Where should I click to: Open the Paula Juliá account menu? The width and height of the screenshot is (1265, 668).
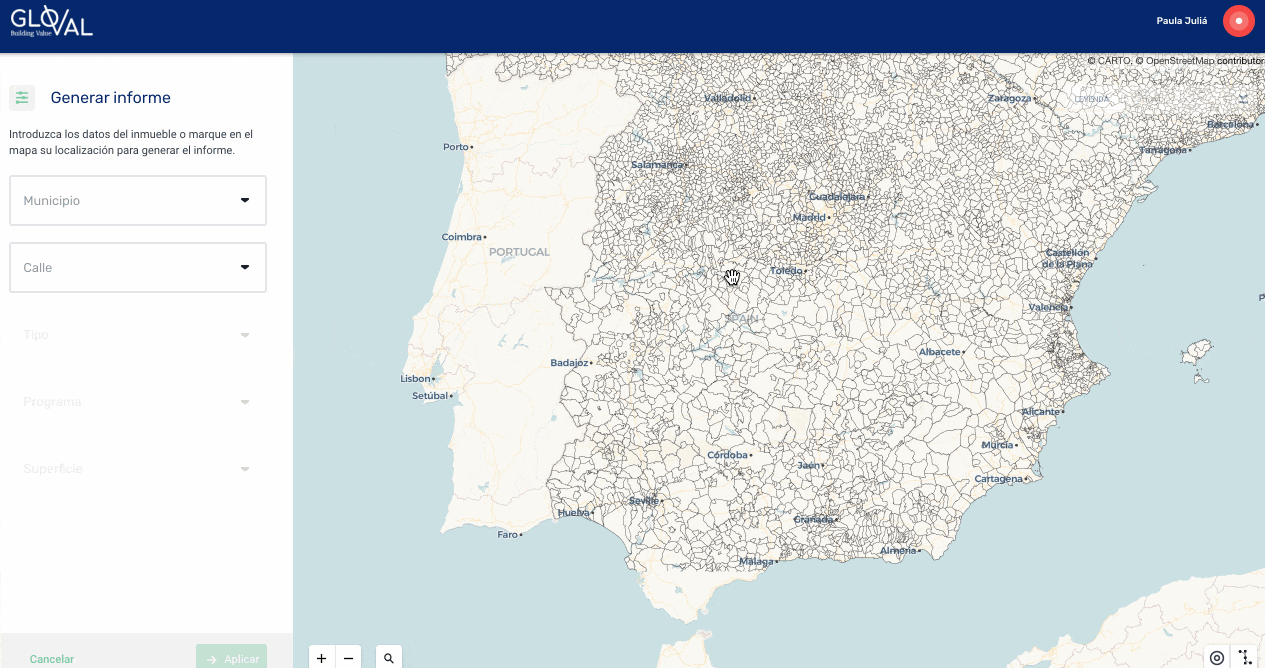click(1181, 20)
